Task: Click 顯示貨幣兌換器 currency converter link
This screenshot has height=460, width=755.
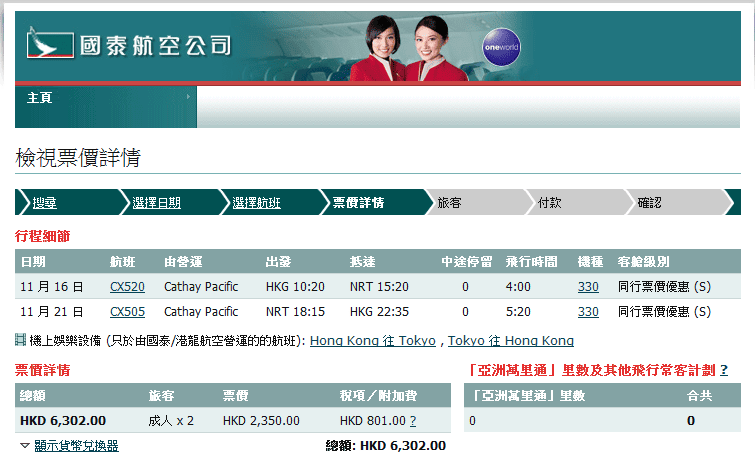Action: (x=76, y=446)
